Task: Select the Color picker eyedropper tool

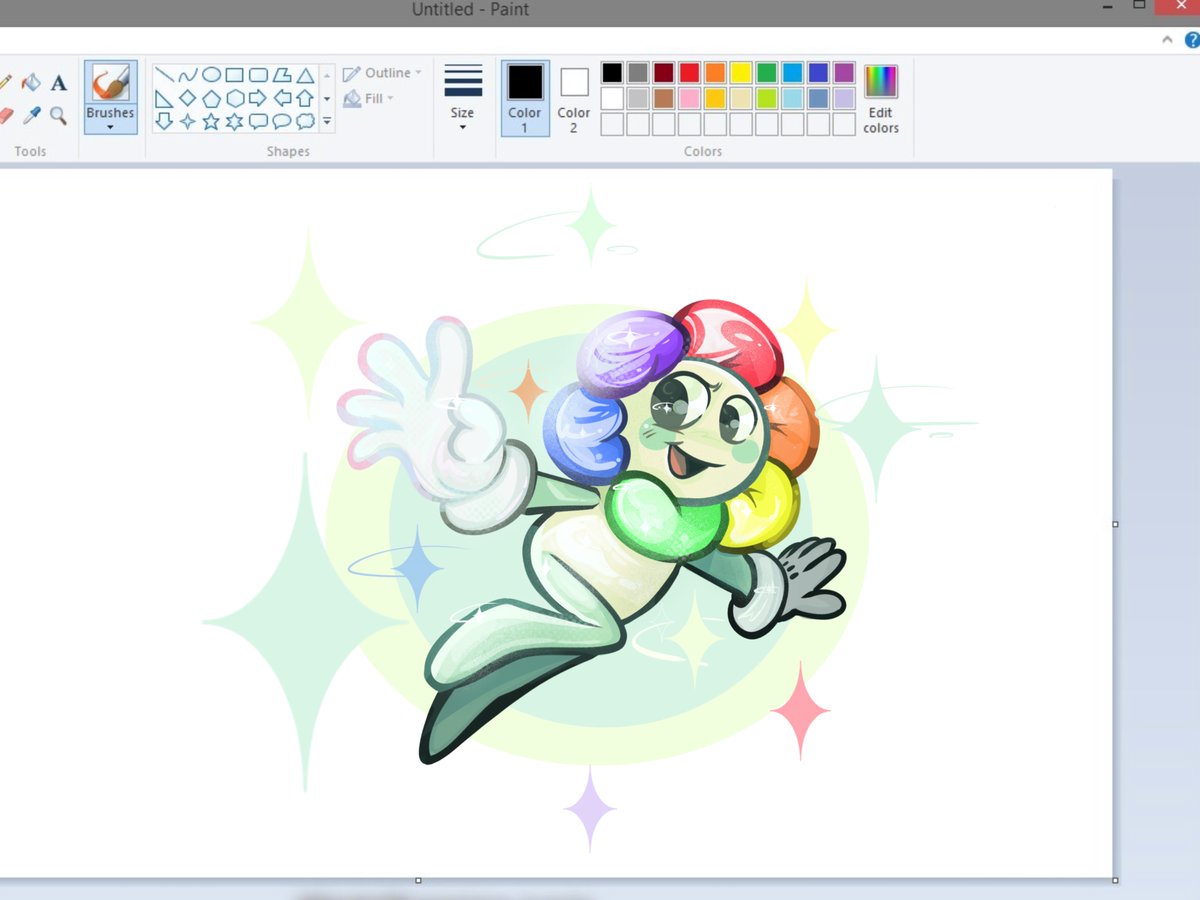Action: (32, 115)
